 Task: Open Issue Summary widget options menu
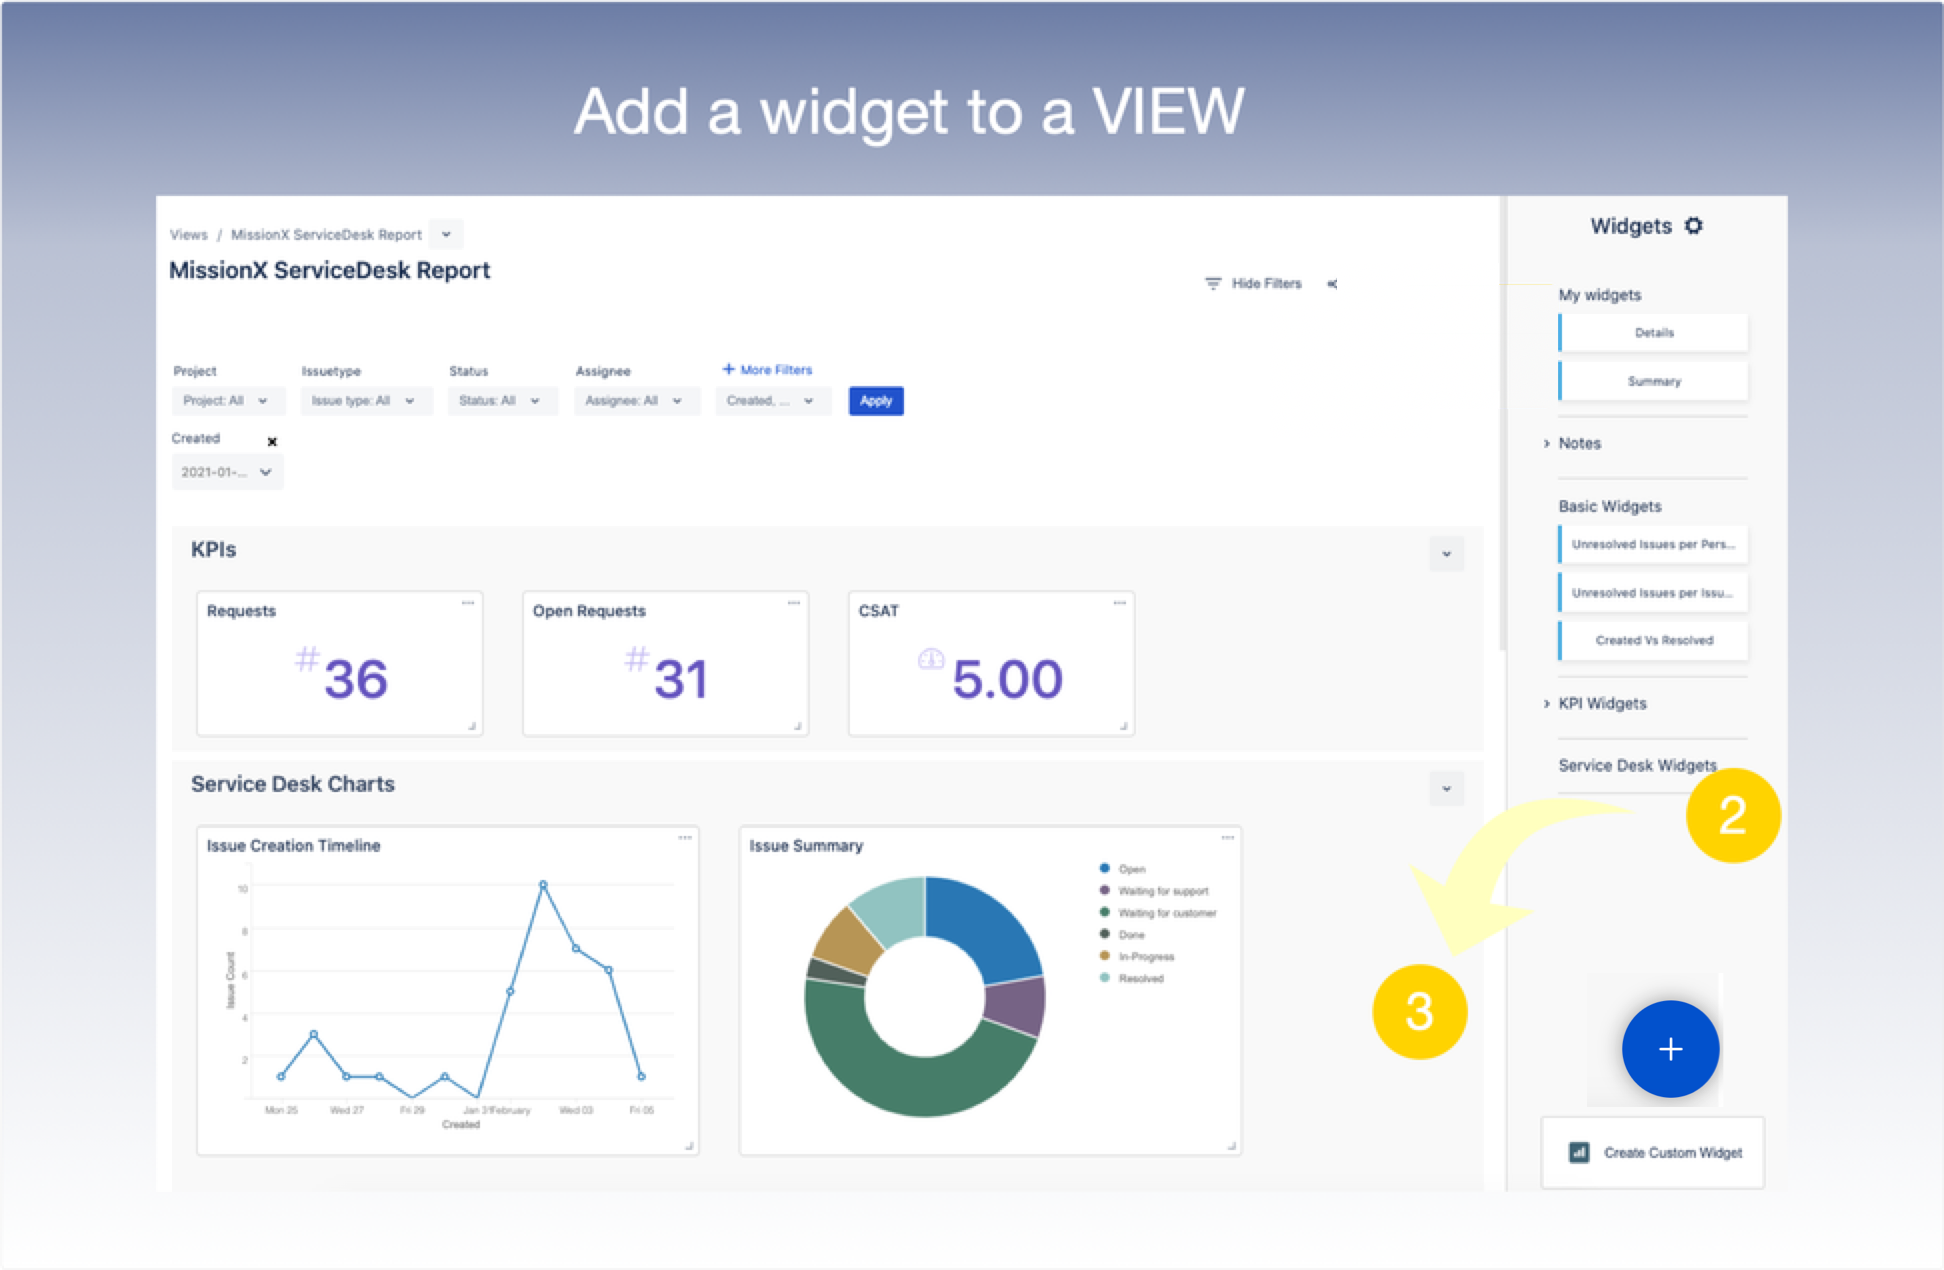pos(1227,838)
